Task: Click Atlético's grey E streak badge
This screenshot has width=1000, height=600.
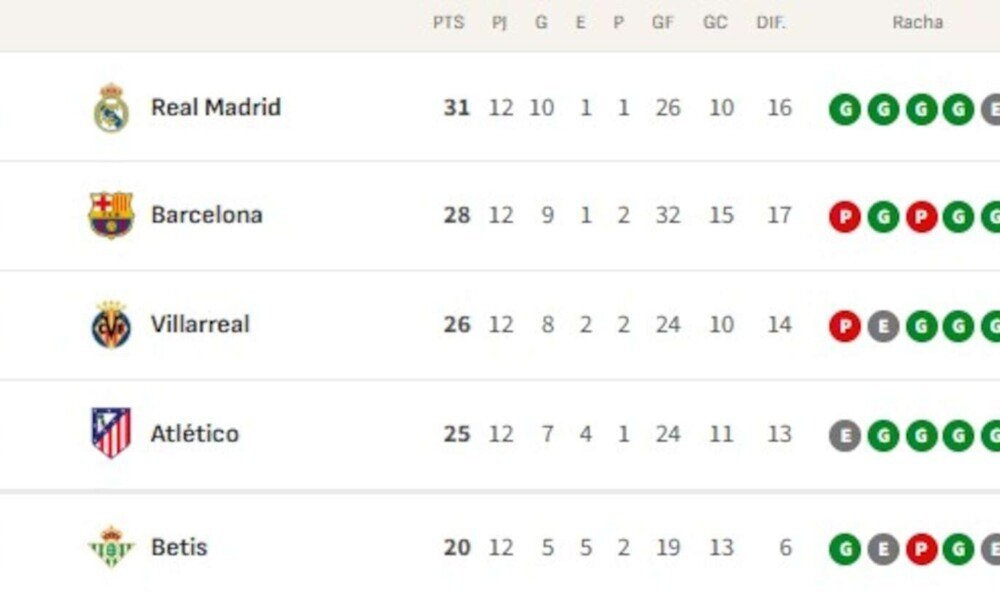Action: 845,434
